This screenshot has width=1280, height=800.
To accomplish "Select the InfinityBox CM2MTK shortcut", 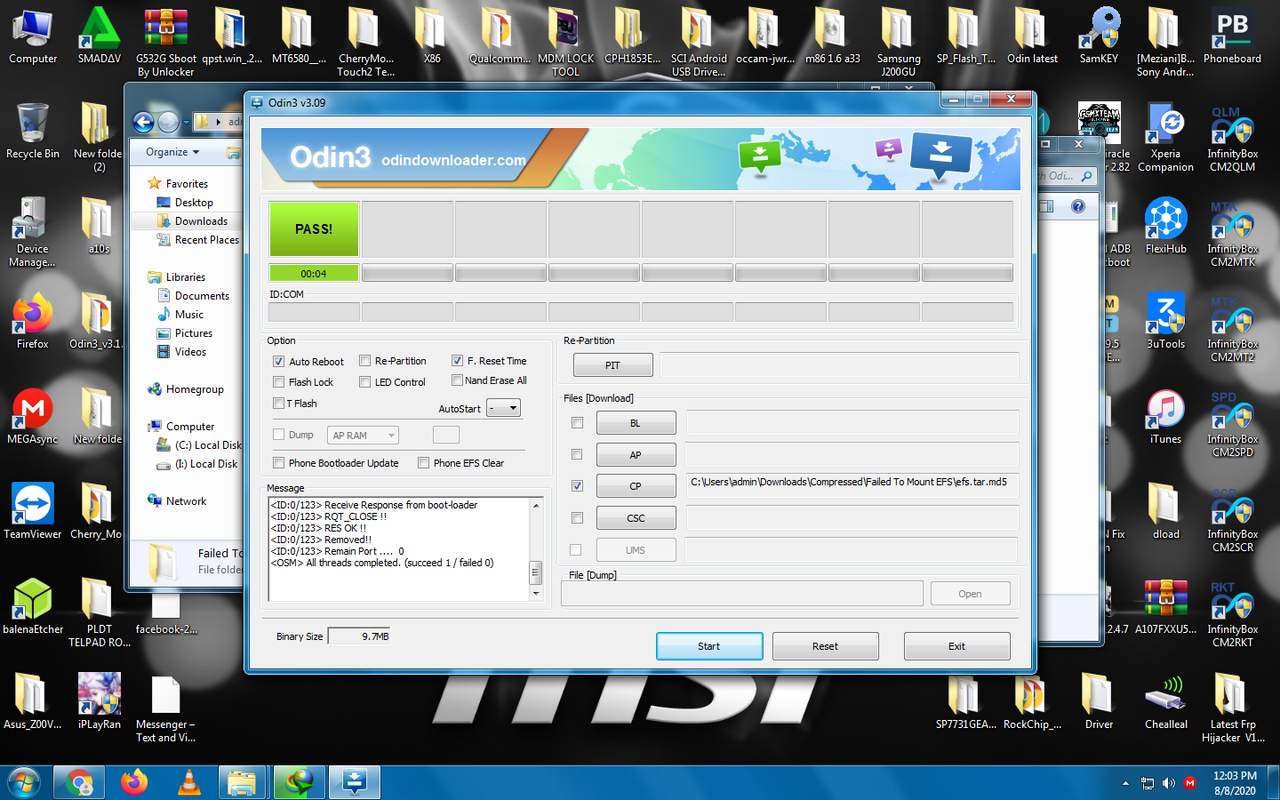I will coord(1232,233).
